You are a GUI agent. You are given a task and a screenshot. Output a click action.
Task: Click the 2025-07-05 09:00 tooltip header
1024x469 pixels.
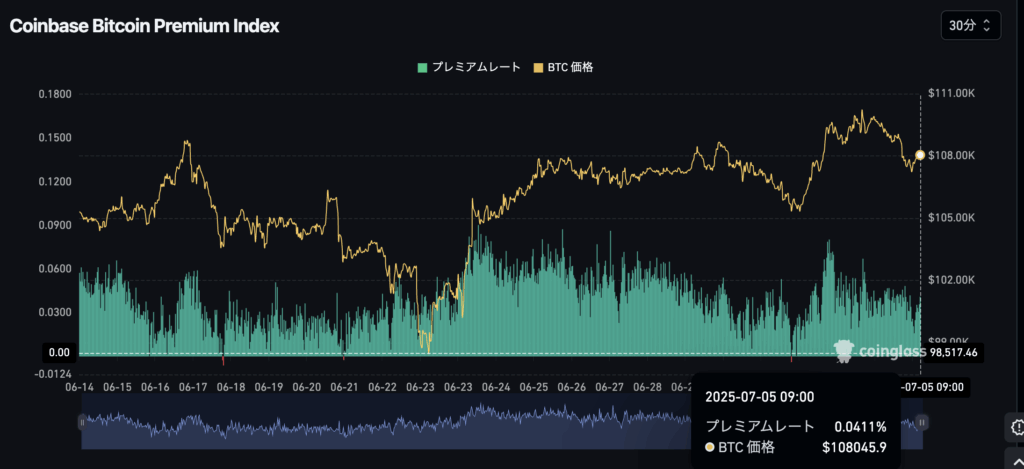pyautogui.click(x=760, y=396)
